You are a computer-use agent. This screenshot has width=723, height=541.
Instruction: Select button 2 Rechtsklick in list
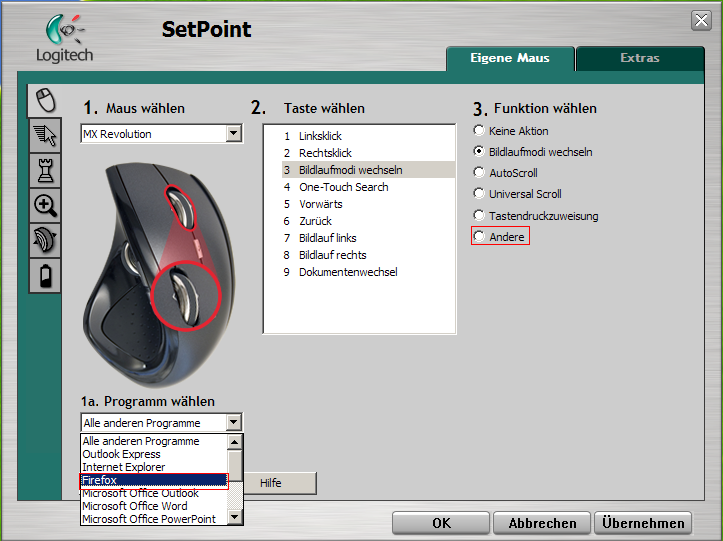pyautogui.click(x=368, y=153)
